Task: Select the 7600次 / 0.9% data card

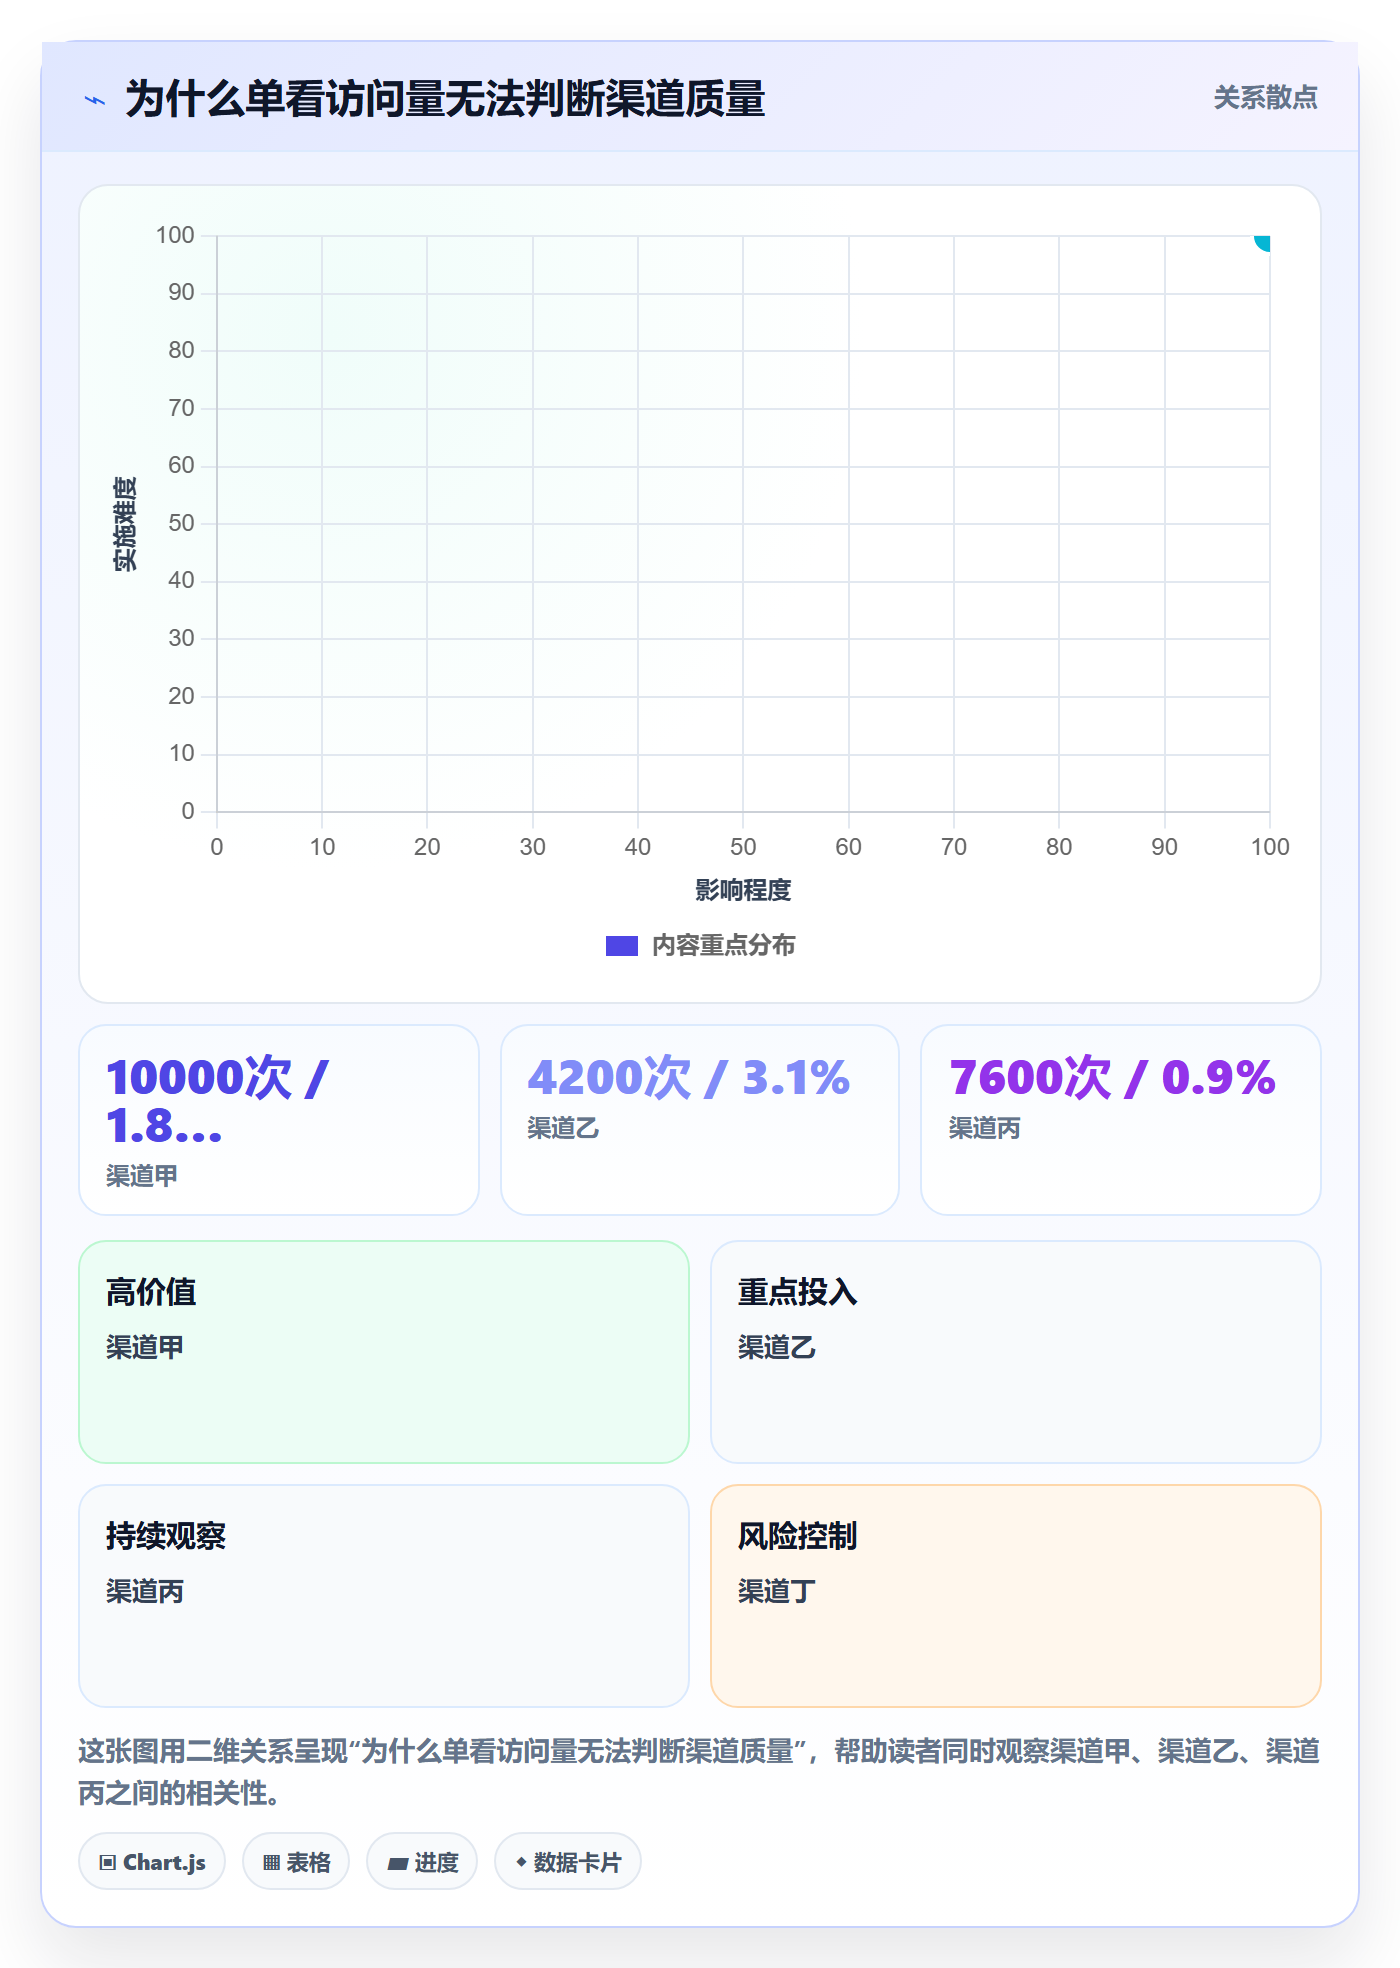Action: (x=1121, y=1120)
